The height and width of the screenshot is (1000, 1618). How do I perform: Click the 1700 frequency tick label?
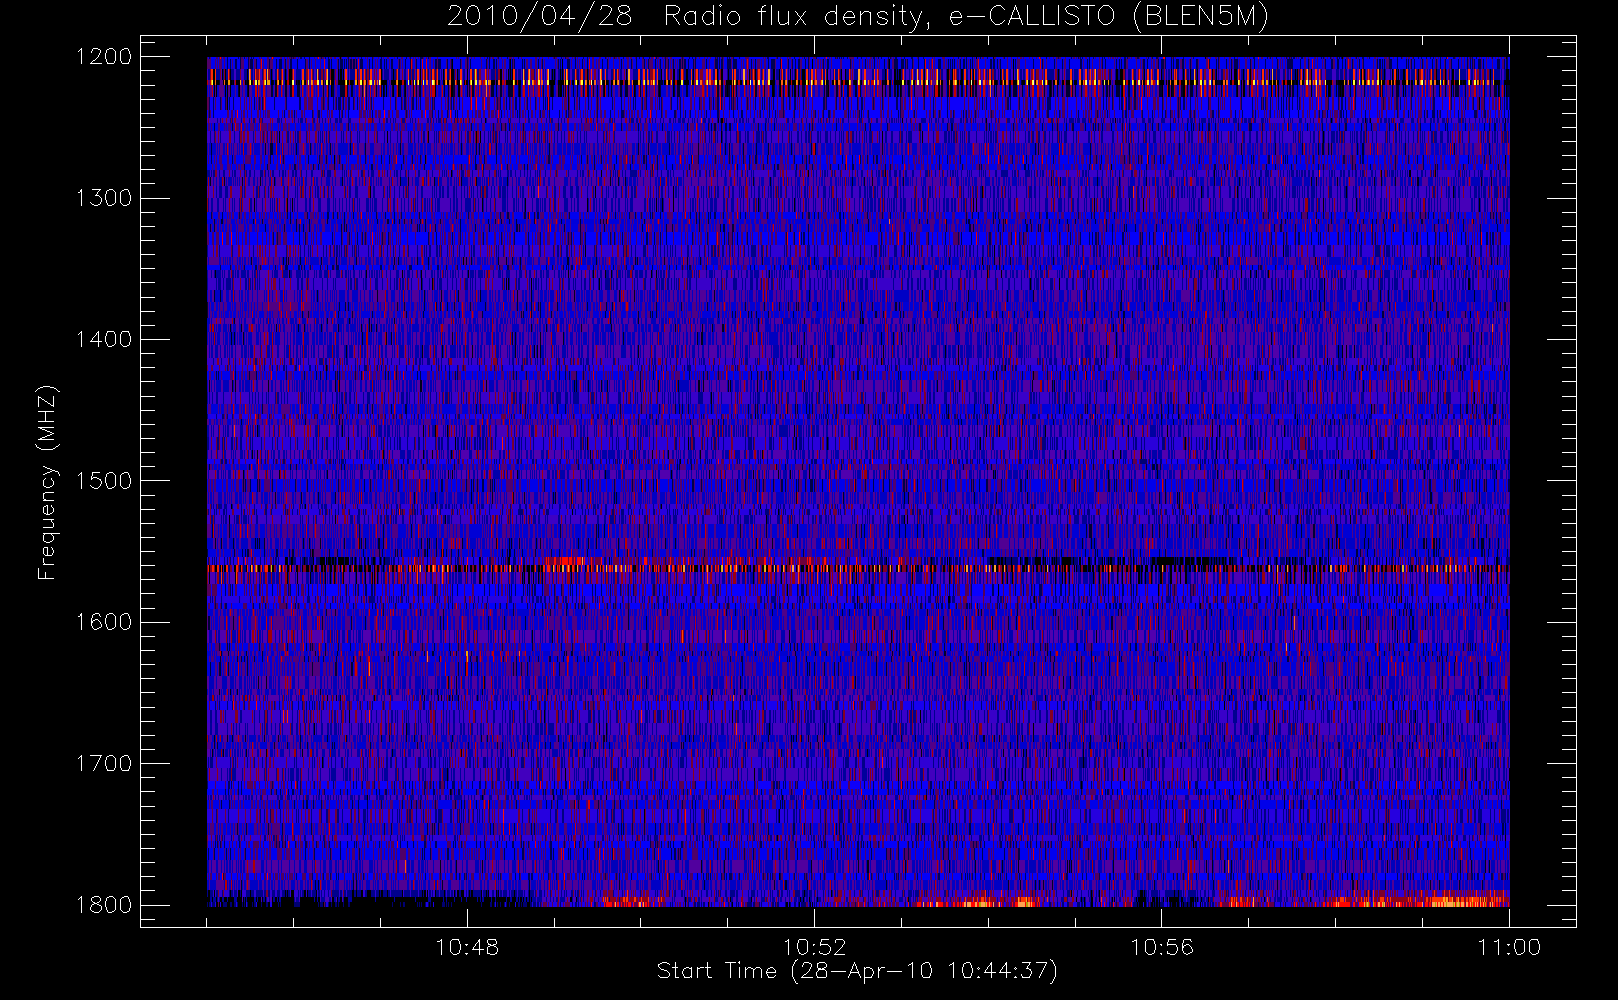[x=104, y=764]
